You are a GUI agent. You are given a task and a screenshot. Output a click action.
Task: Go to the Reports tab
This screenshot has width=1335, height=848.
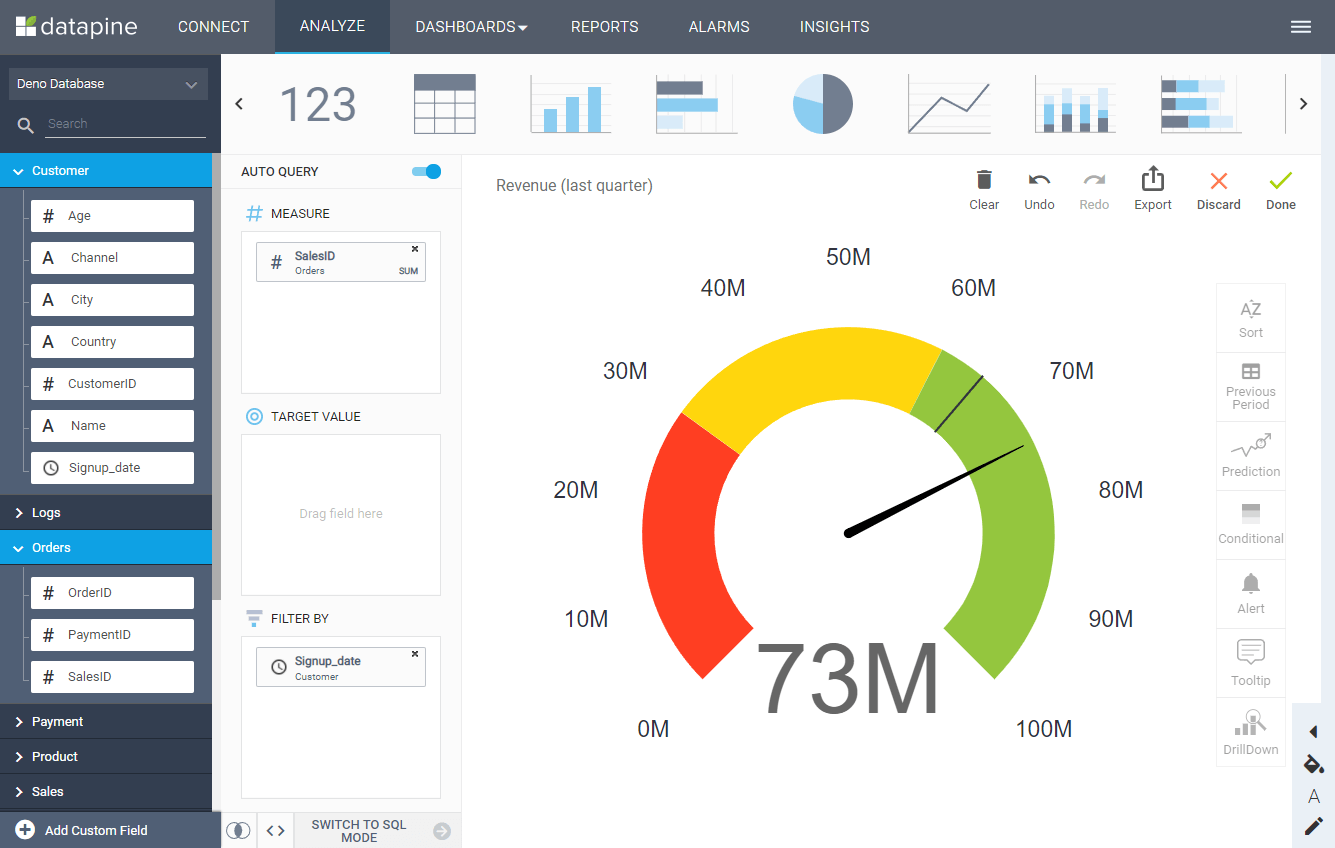[x=604, y=27]
